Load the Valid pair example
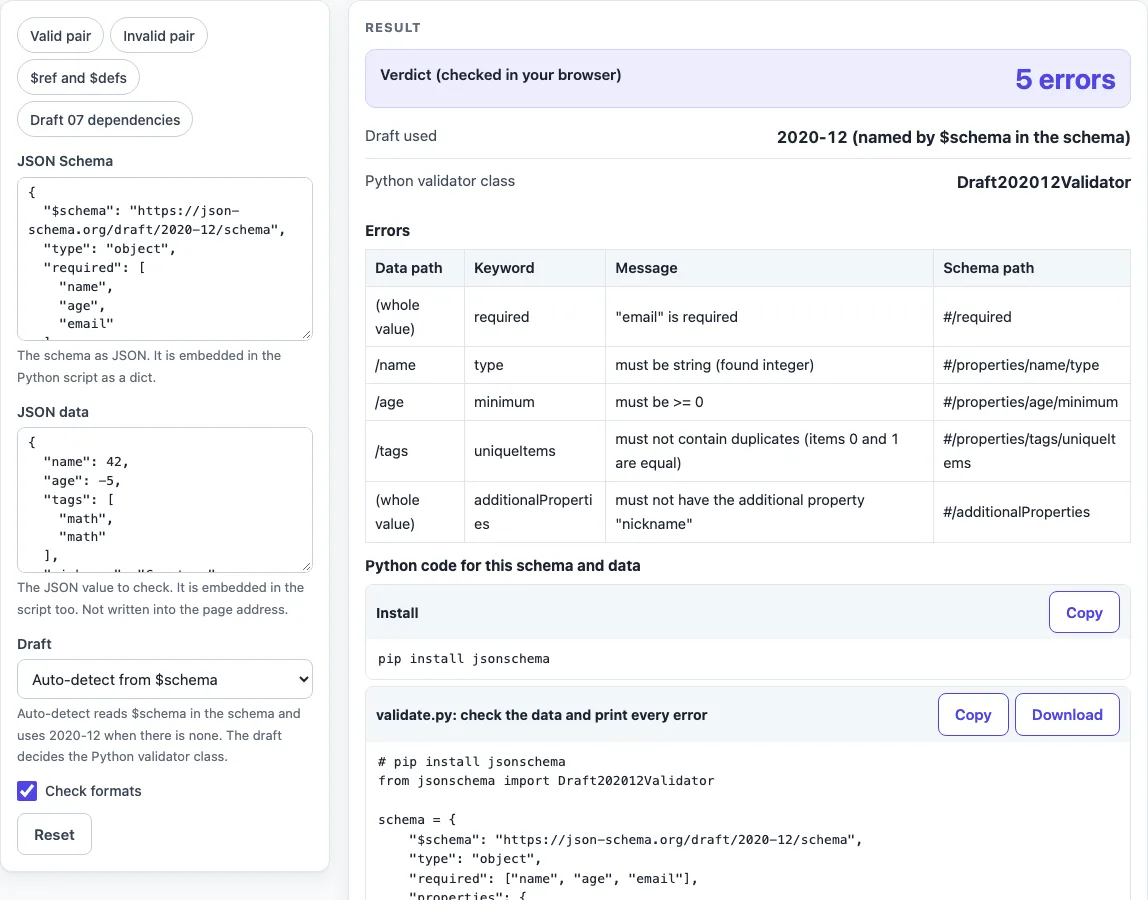This screenshot has height=900, width=1148. 60,36
